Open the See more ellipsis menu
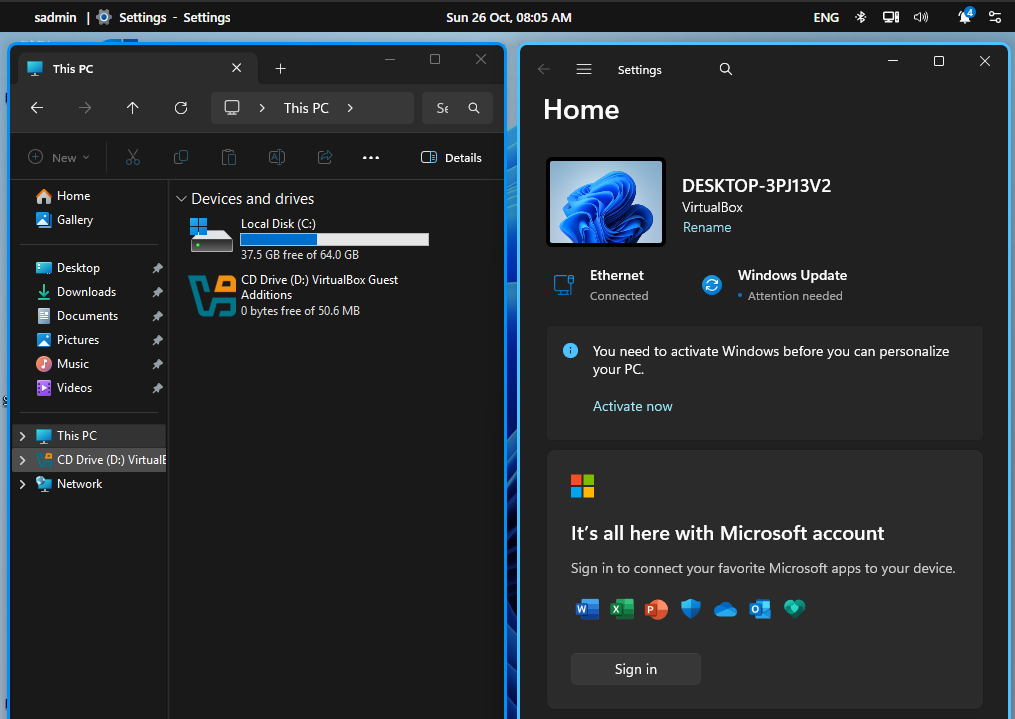Image resolution: width=1015 pixels, height=719 pixels. tap(371, 157)
